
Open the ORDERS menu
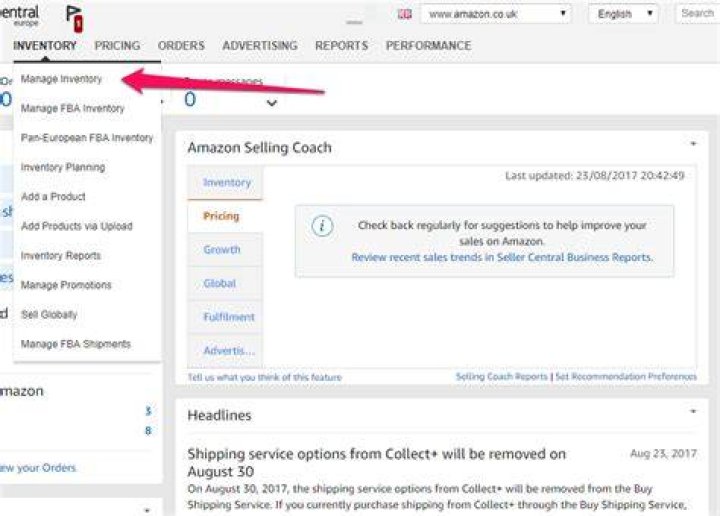181,46
